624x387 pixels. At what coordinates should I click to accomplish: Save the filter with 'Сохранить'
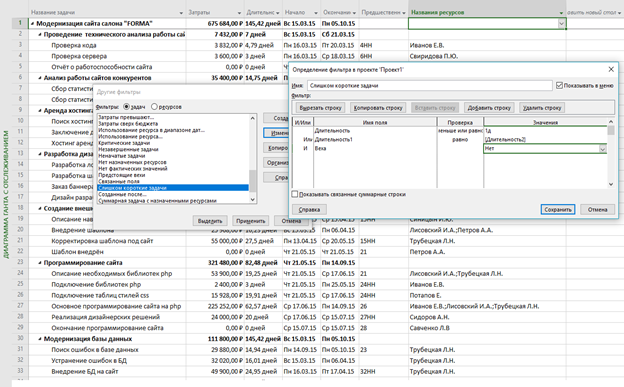point(558,209)
